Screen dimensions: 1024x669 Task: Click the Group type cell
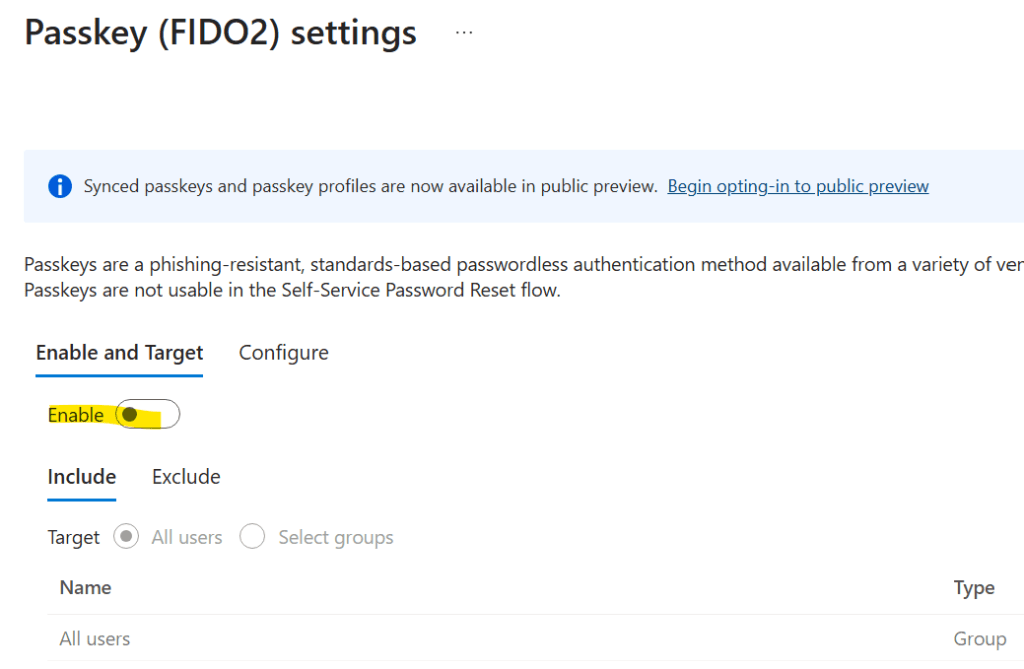[x=979, y=638]
